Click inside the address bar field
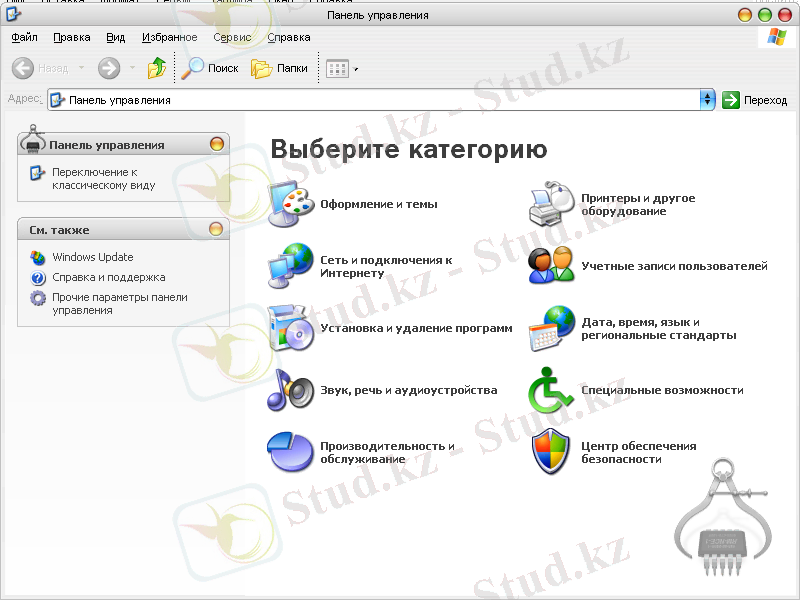Image resolution: width=800 pixels, height=600 pixels. pos(380,100)
